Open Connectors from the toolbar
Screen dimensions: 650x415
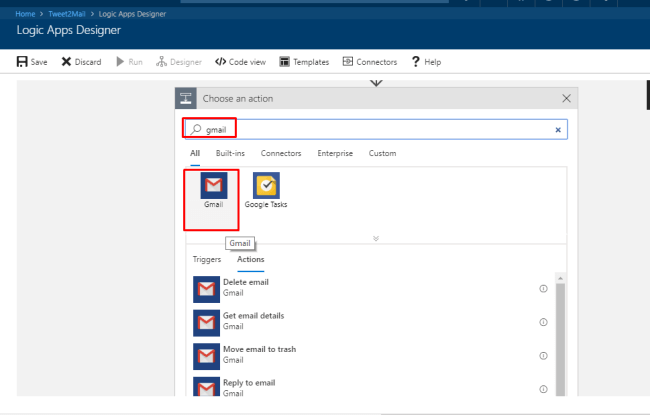pyautogui.click(x=370, y=62)
